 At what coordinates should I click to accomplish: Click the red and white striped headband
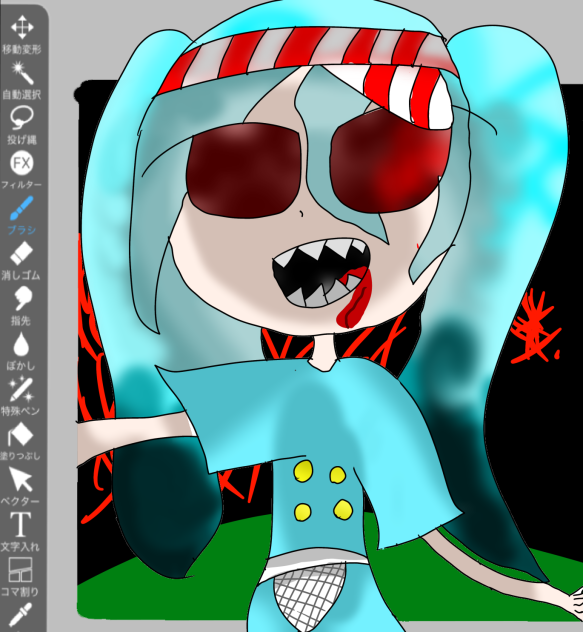pyautogui.click(x=306, y=60)
